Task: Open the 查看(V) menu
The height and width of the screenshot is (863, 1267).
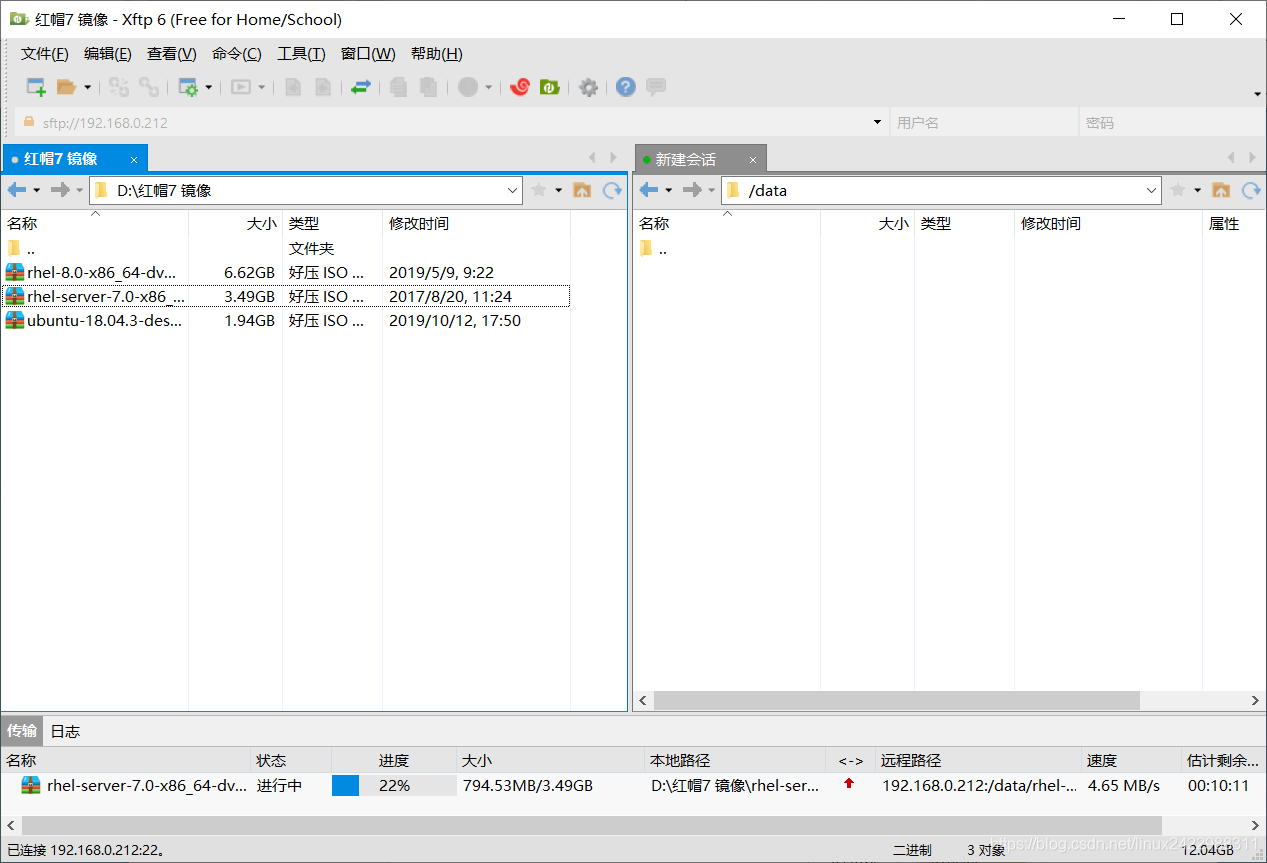Action: tap(172, 54)
